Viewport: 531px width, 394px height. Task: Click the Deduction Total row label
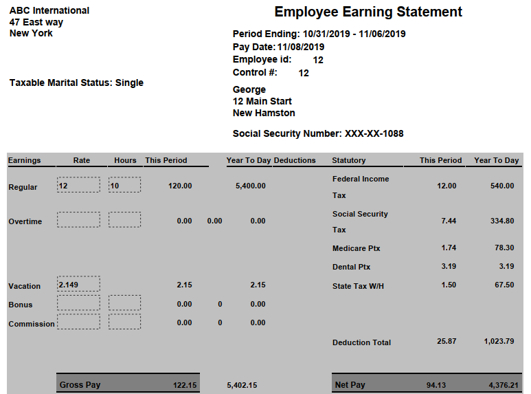(362, 343)
